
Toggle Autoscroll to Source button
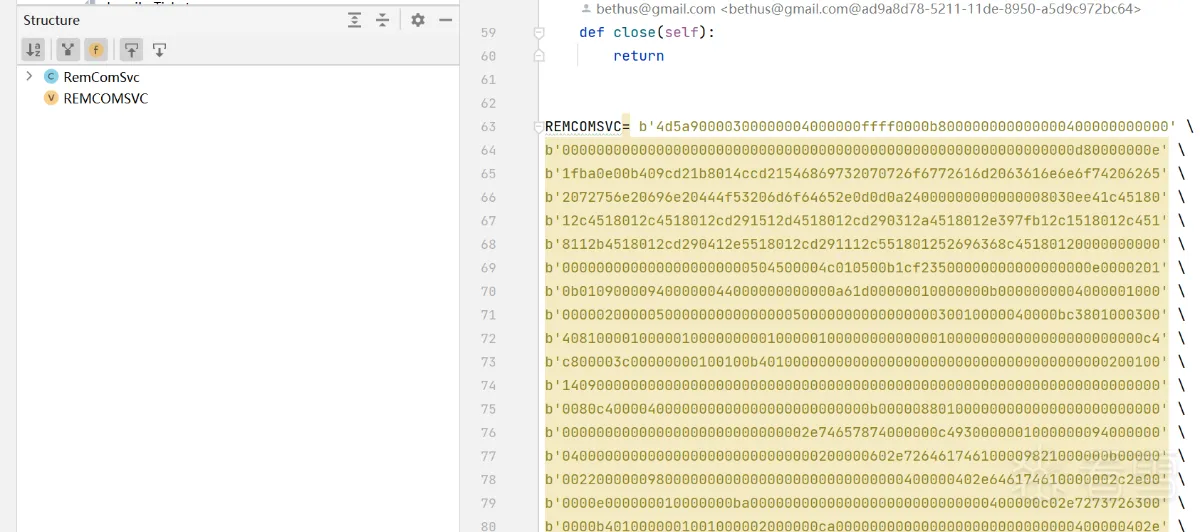click(x=130, y=49)
